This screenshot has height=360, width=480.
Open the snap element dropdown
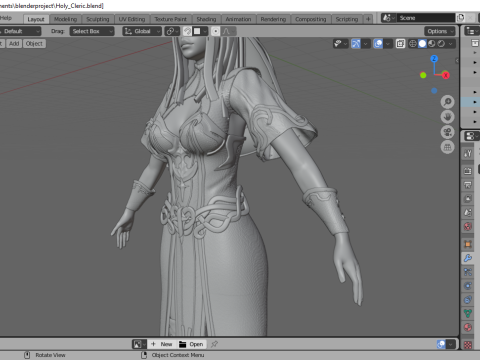(200, 31)
